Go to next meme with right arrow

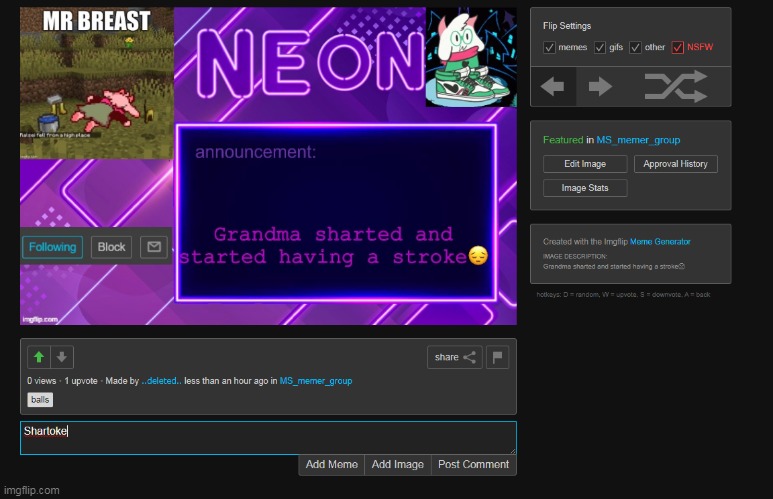600,87
